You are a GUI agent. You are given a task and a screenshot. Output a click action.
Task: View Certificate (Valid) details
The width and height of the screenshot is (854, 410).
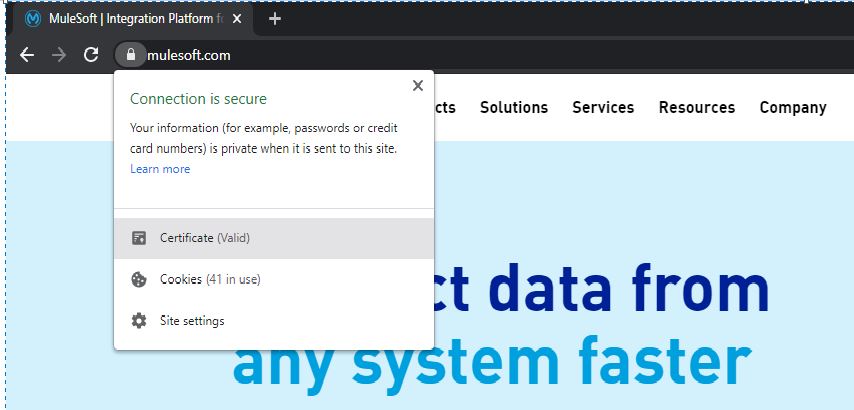coord(274,238)
